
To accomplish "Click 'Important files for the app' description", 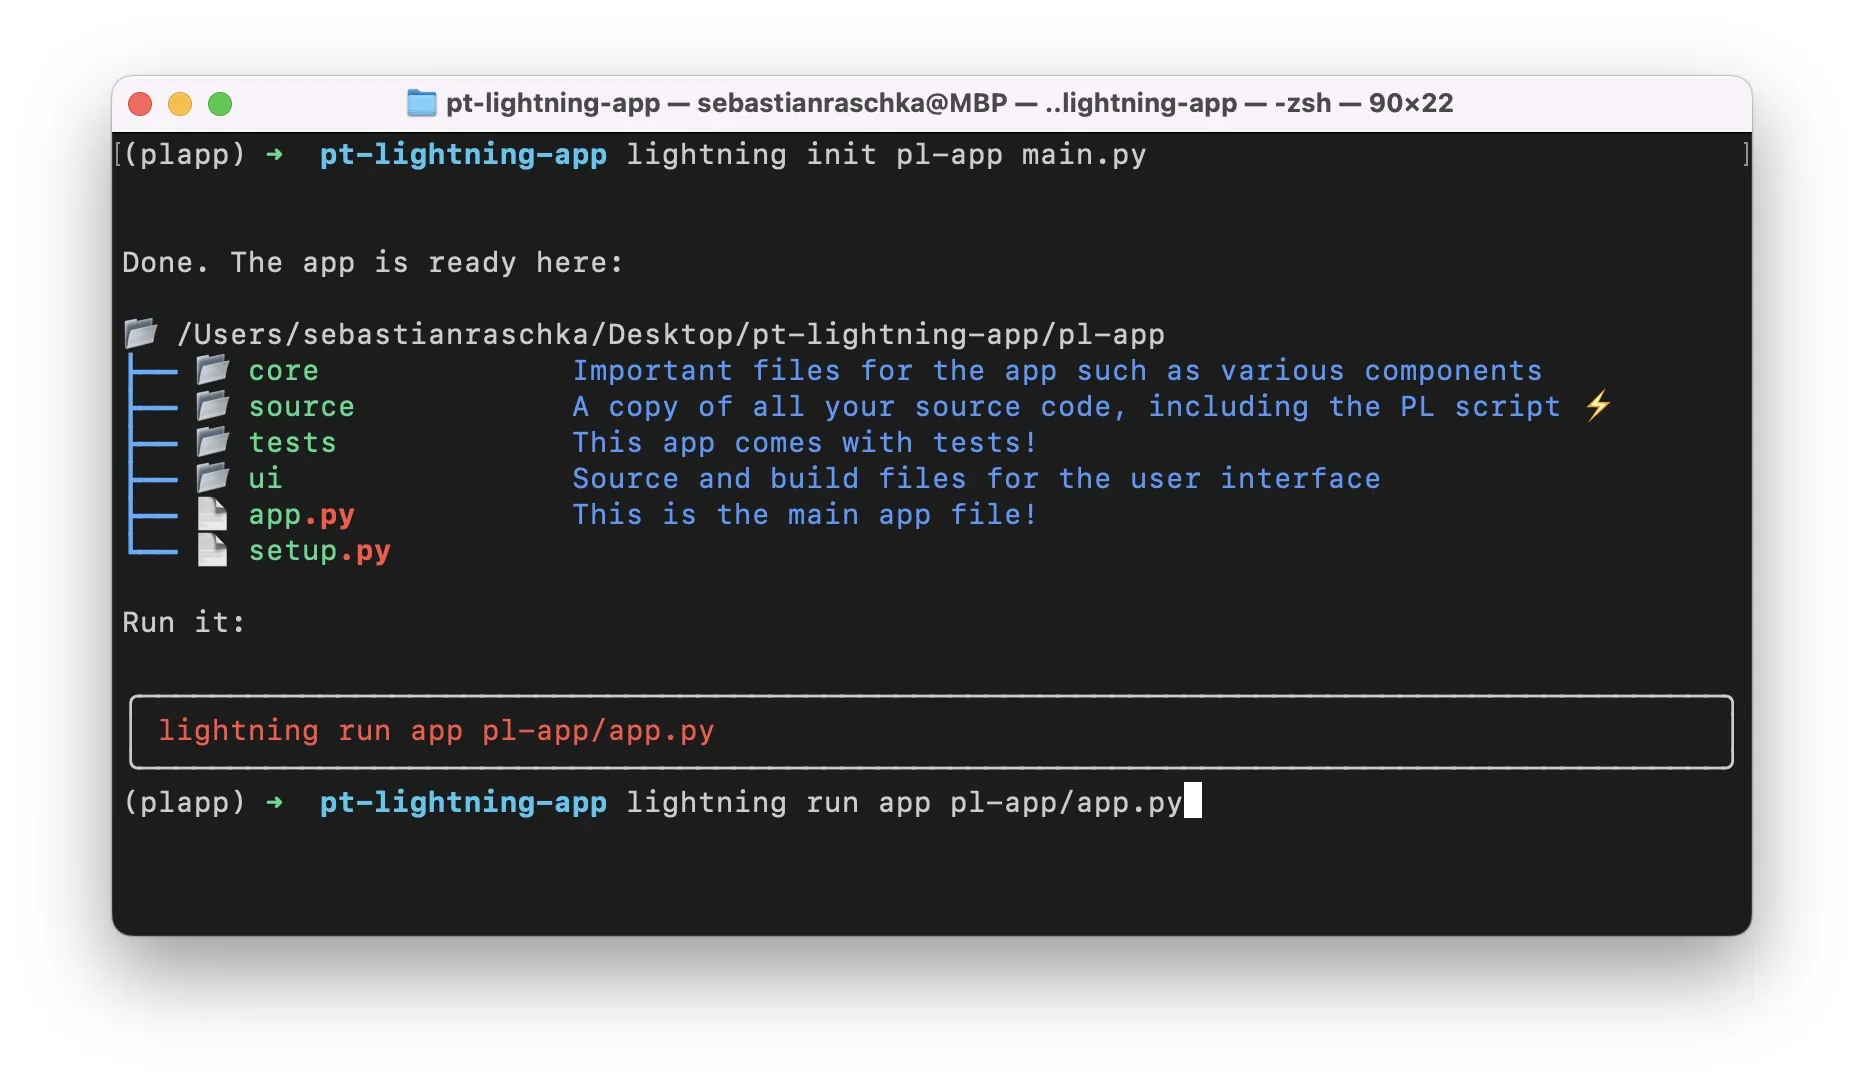I will point(1057,371).
